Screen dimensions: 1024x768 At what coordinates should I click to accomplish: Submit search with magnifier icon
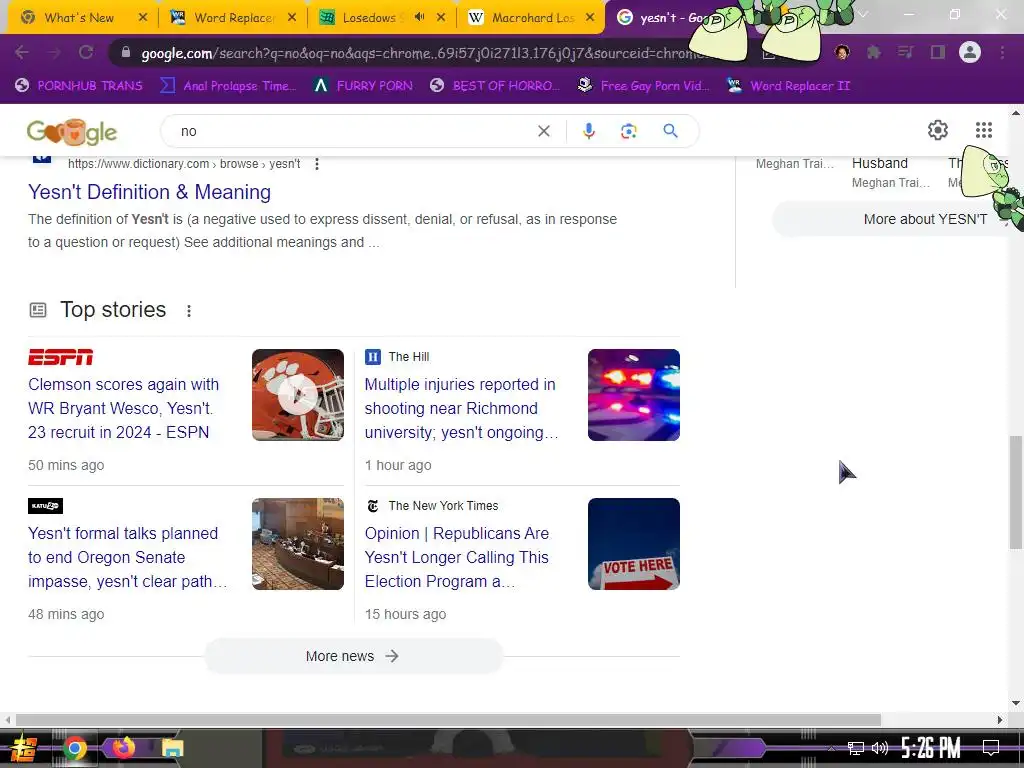click(x=670, y=131)
